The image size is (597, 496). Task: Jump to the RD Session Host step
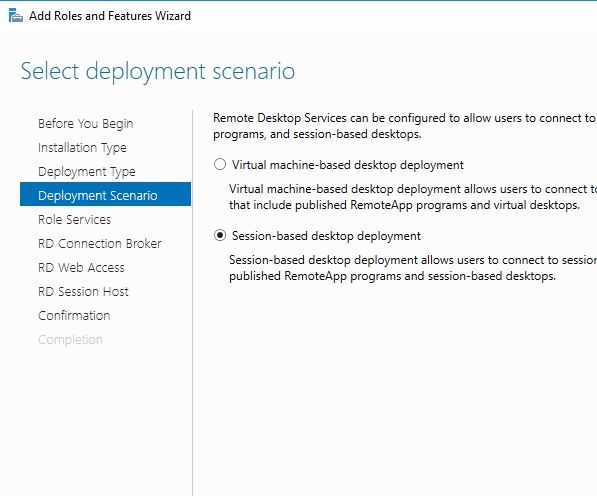[83, 292]
